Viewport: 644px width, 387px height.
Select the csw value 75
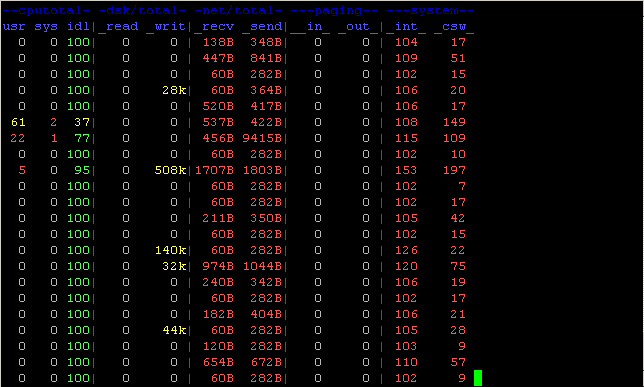458,266
